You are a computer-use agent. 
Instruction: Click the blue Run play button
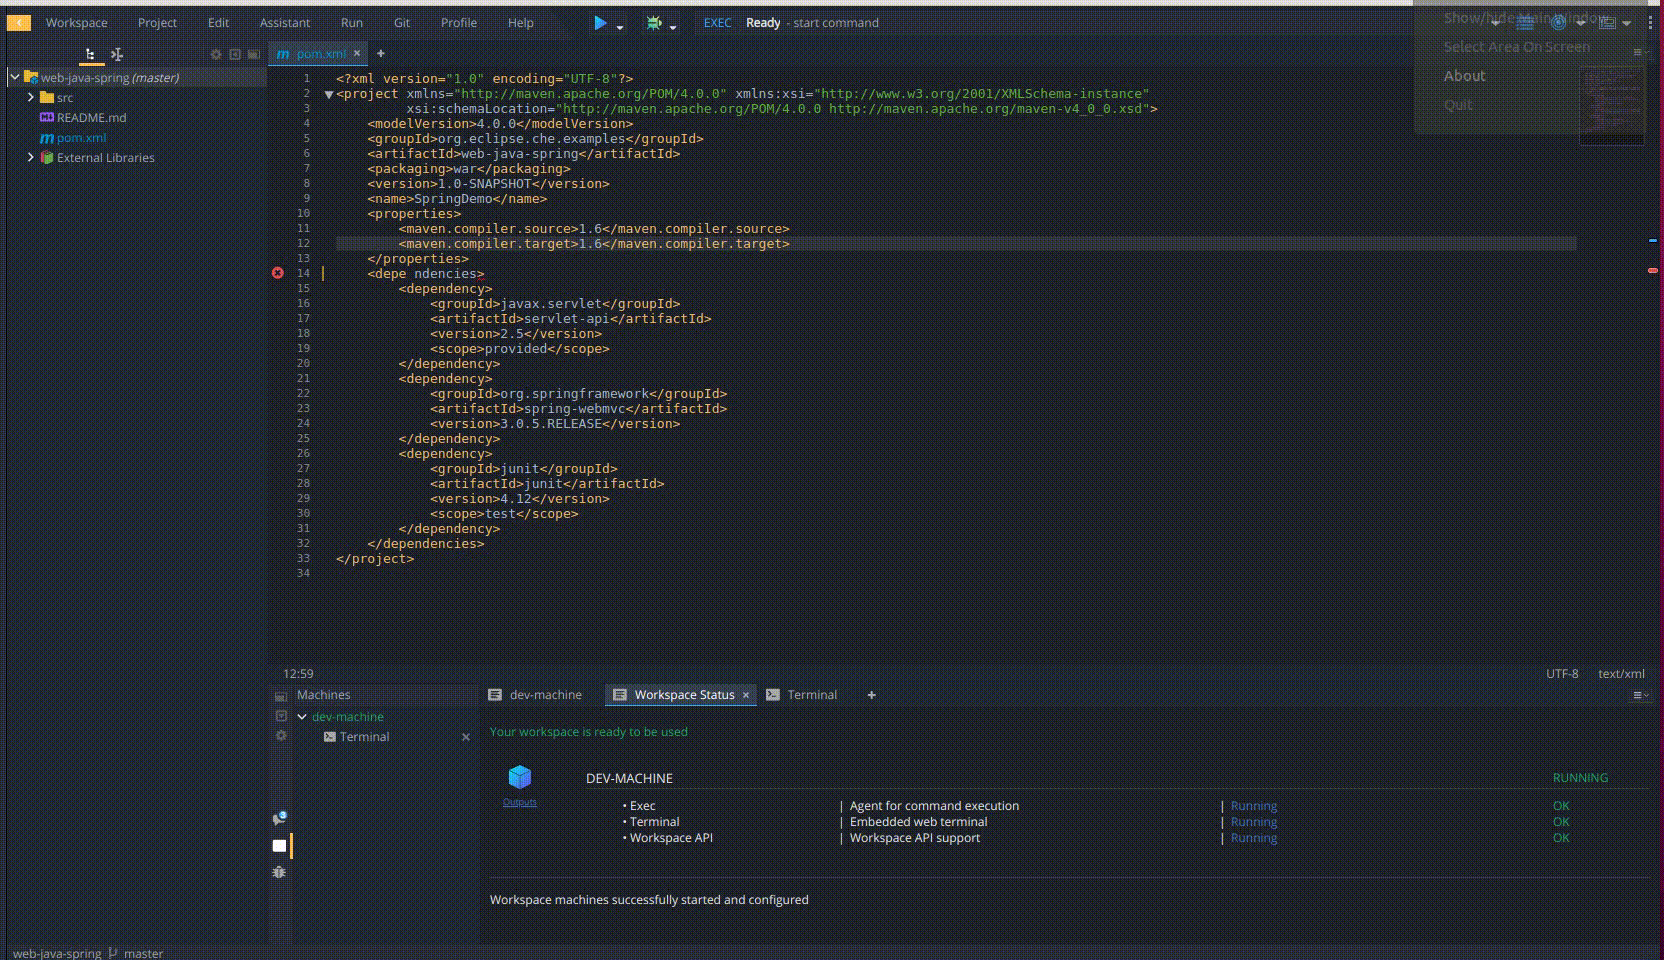[x=600, y=22]
